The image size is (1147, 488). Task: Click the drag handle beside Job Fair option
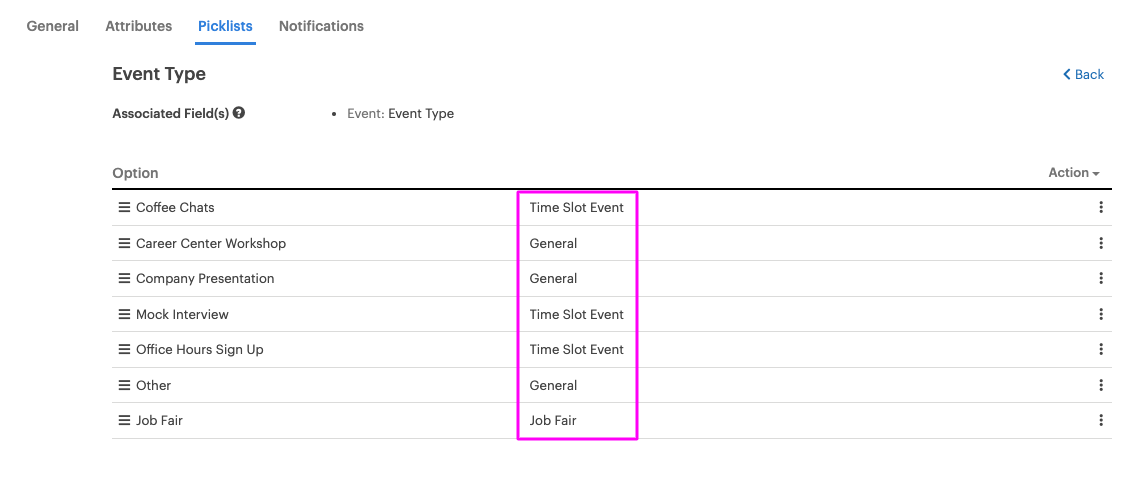click(124, 421)
